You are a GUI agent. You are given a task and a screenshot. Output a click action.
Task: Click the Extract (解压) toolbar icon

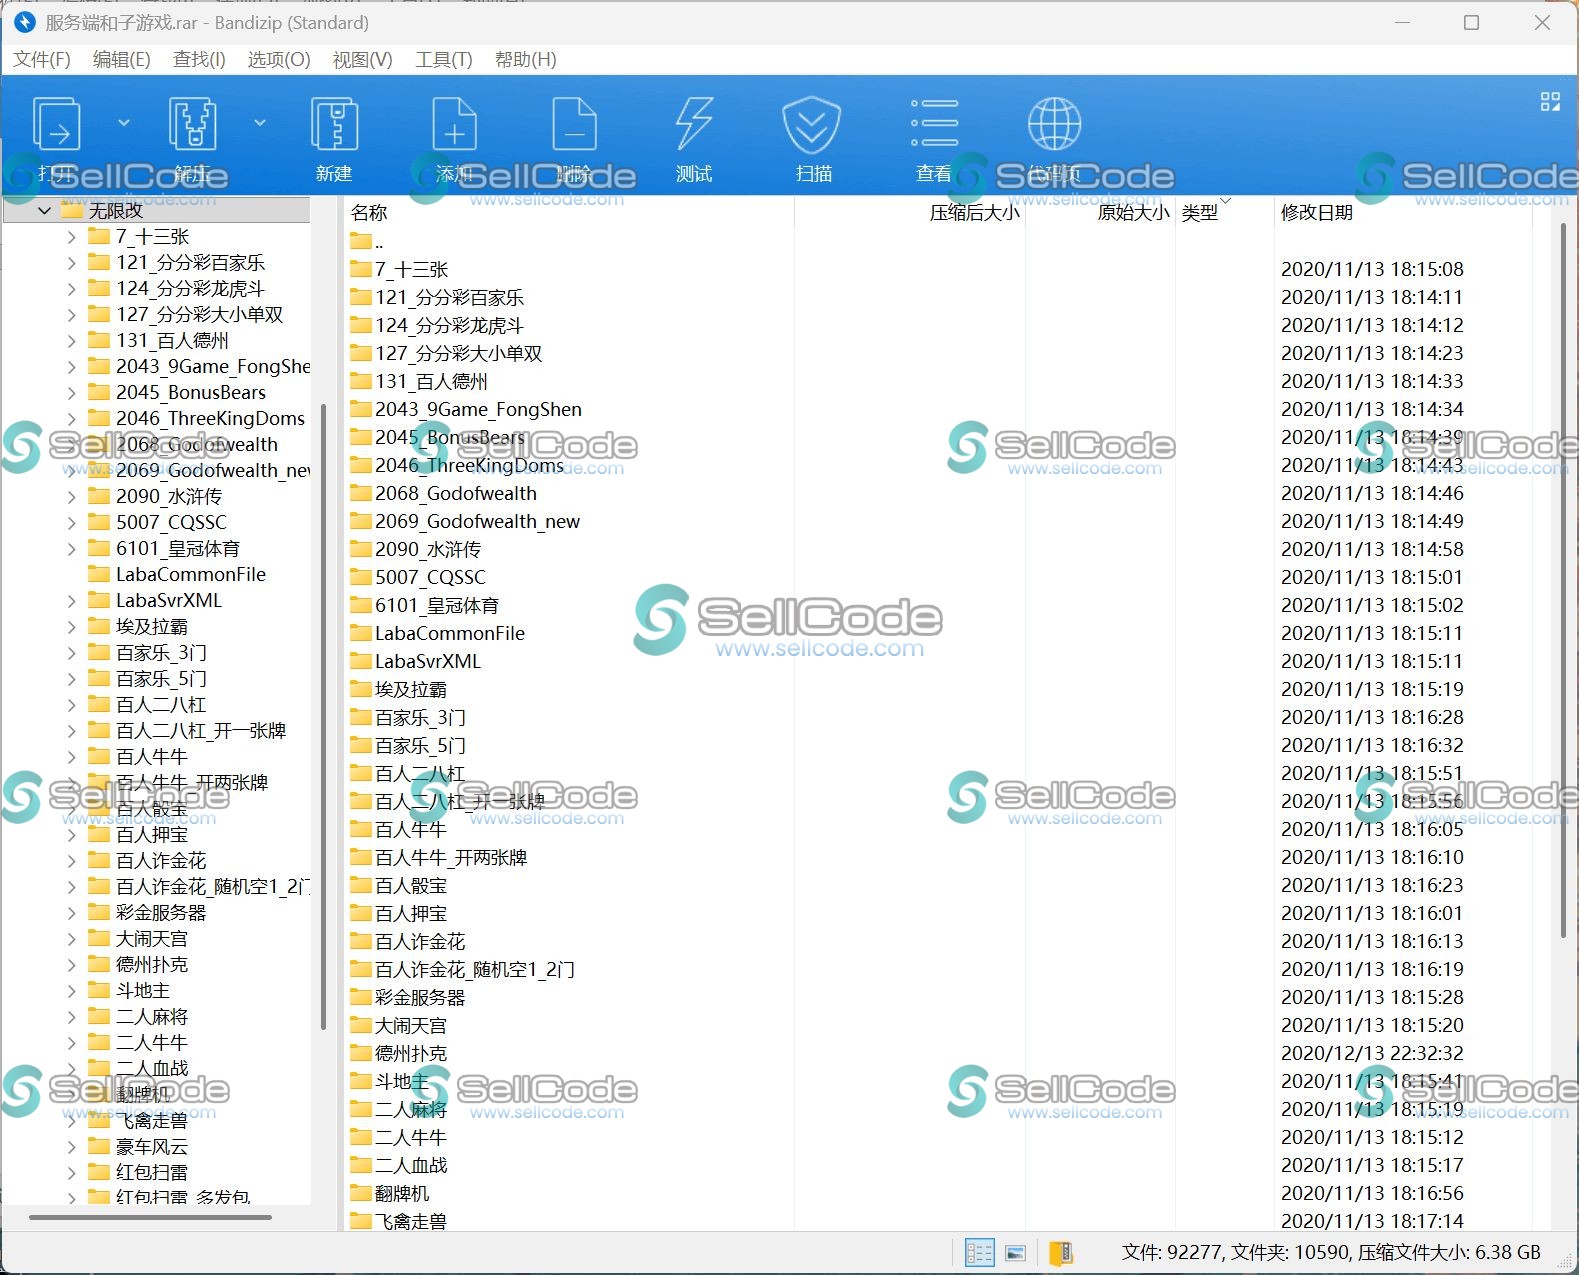(x=192, y=126)
